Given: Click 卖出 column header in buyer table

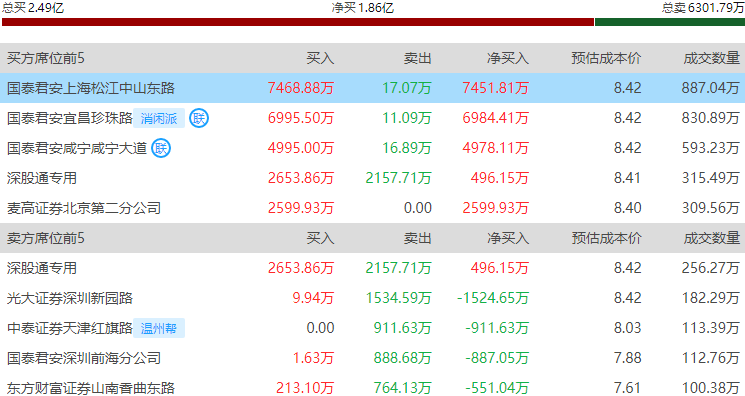Looking at the screenshot, I should [418, 58].
